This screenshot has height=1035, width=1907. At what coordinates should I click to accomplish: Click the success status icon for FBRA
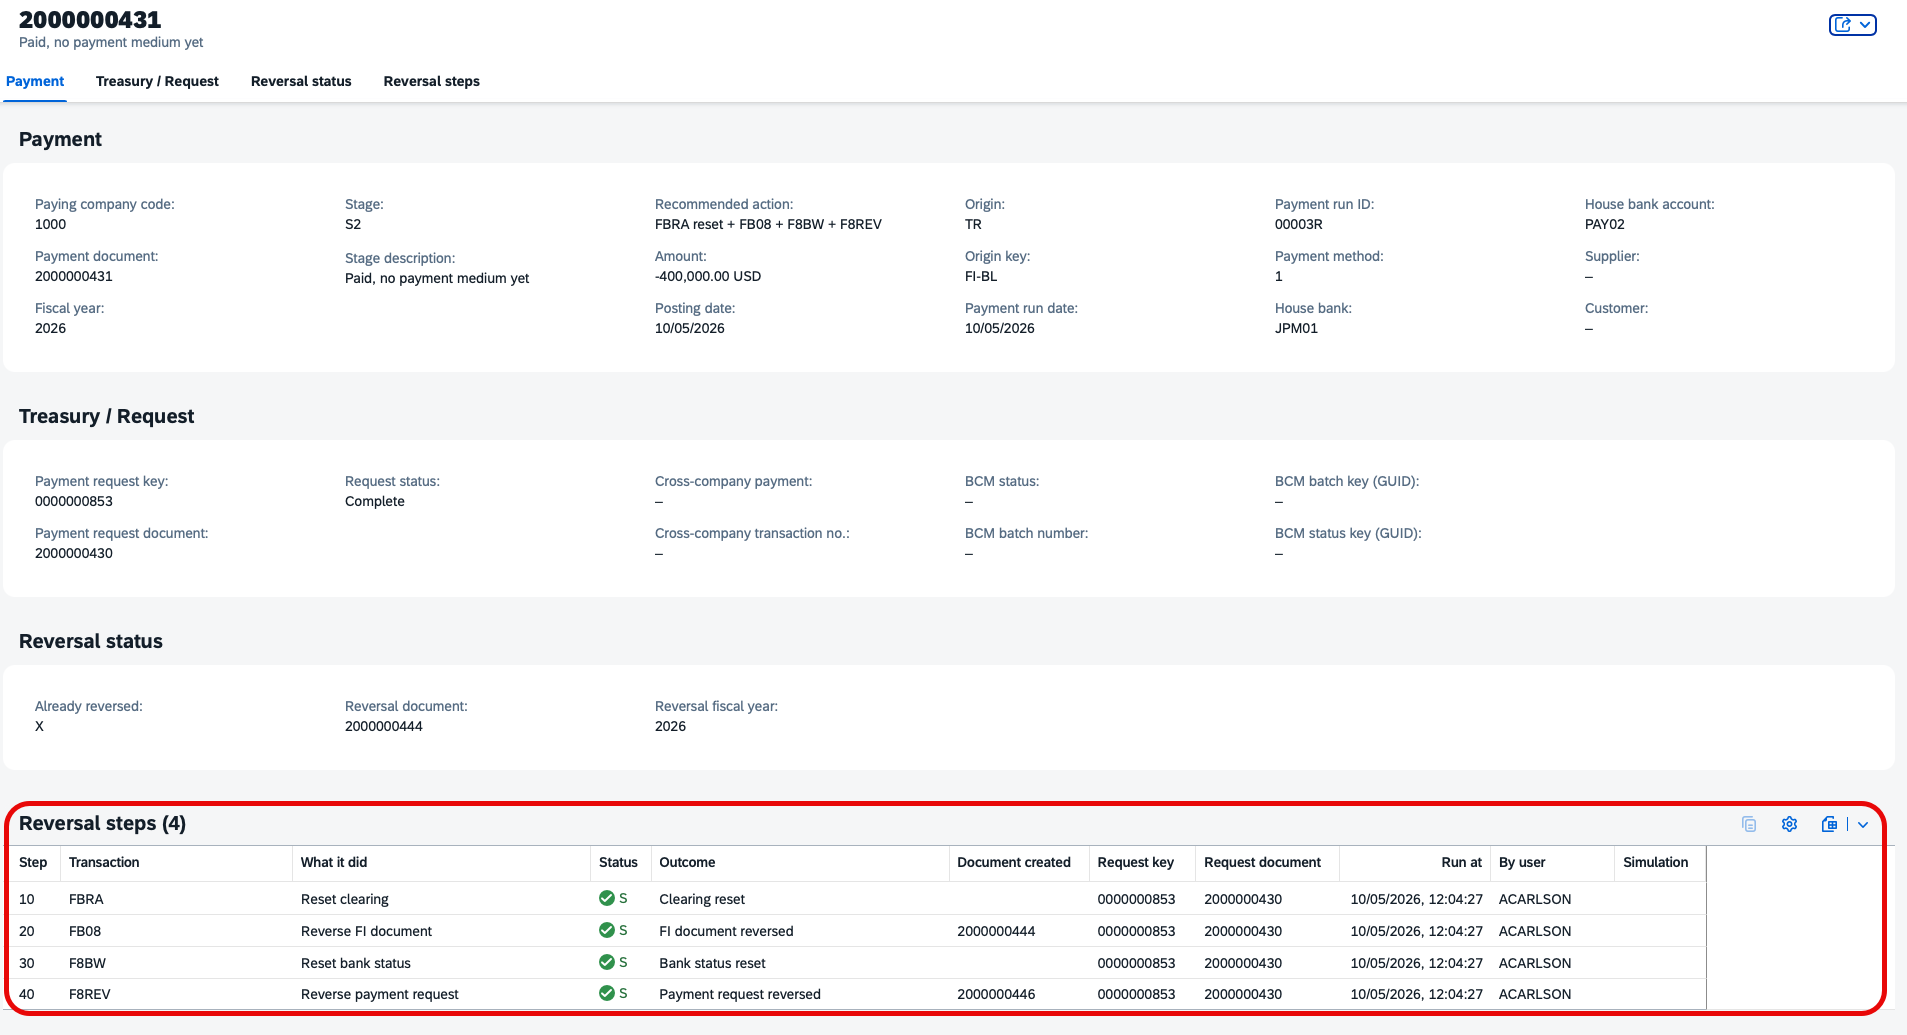[606, 898]
